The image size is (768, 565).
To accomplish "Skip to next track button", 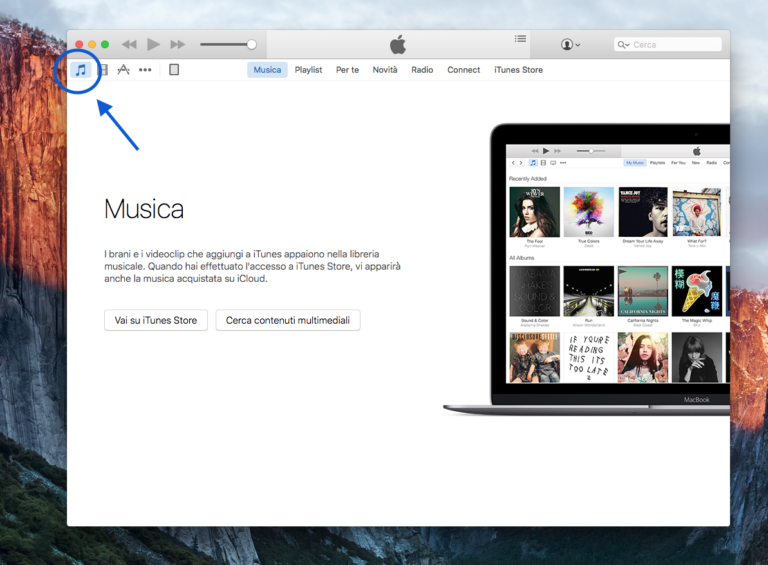I will (177, 45).
